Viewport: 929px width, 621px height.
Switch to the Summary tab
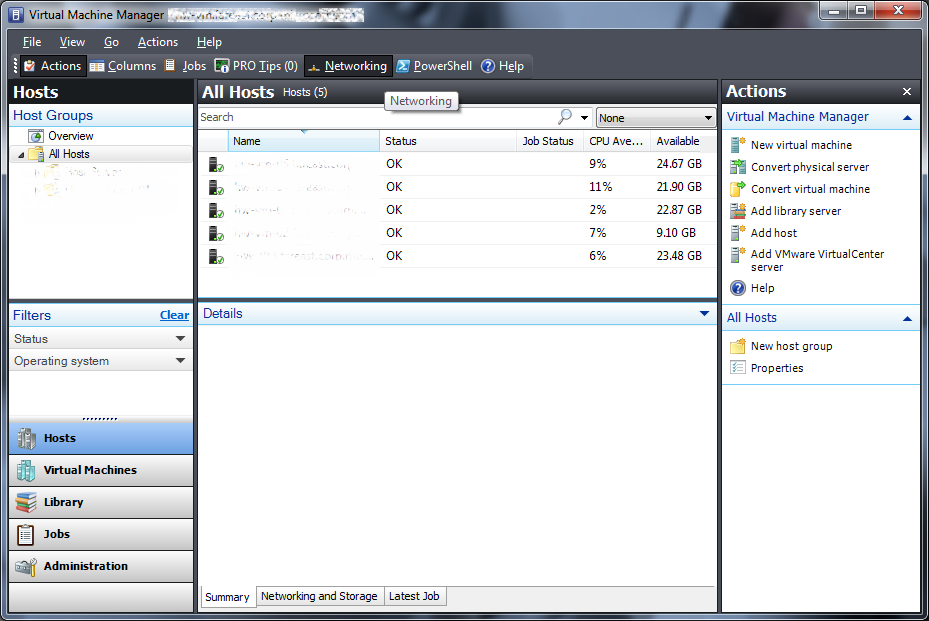click(227, 597)
